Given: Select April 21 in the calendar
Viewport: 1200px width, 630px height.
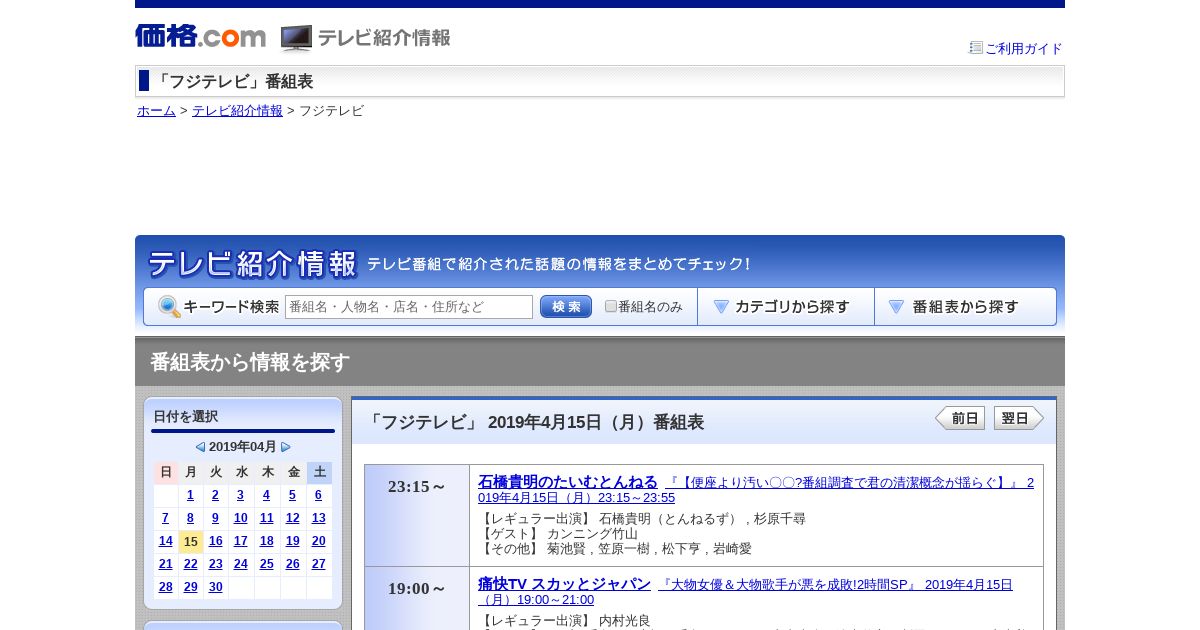Looking at the screenshot, I should (165, 564).
